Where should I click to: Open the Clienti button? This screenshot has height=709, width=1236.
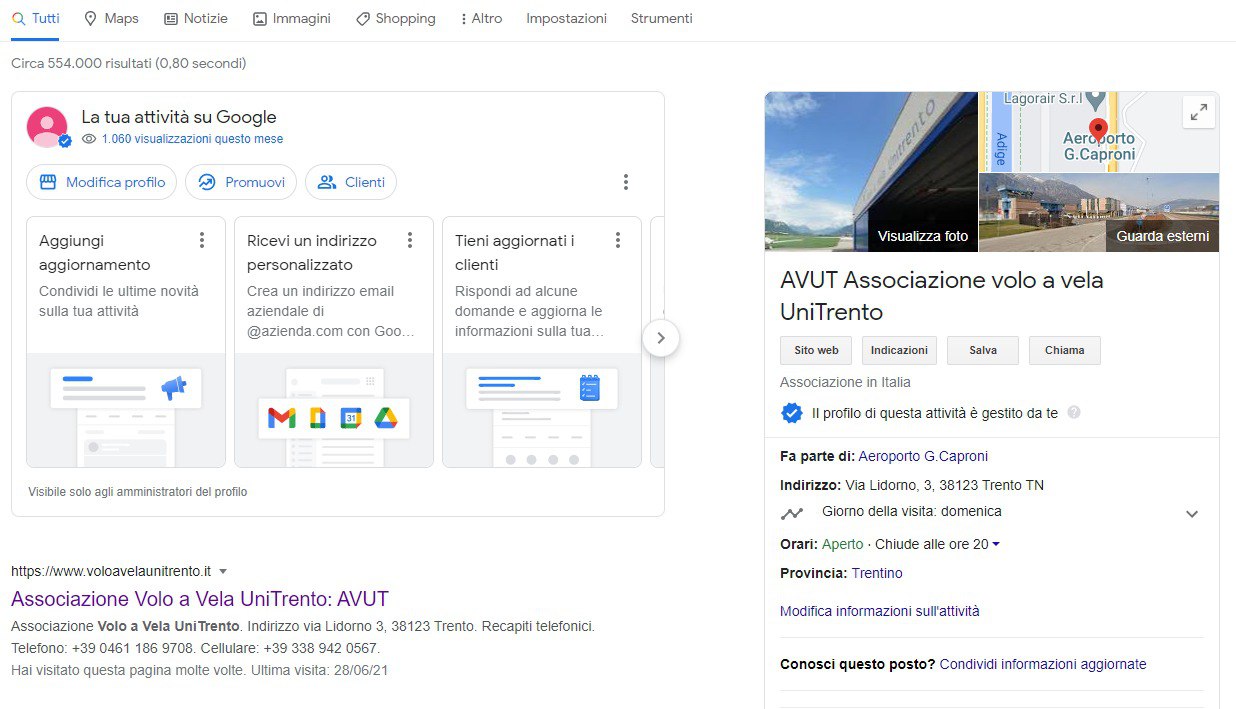coord(351,182)
